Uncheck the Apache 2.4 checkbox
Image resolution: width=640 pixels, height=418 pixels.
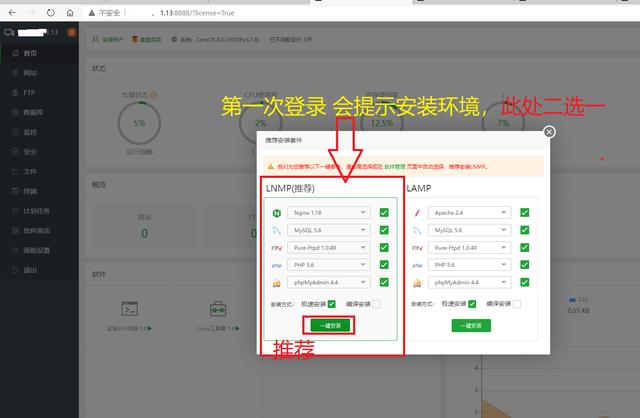tap(525, 212)
